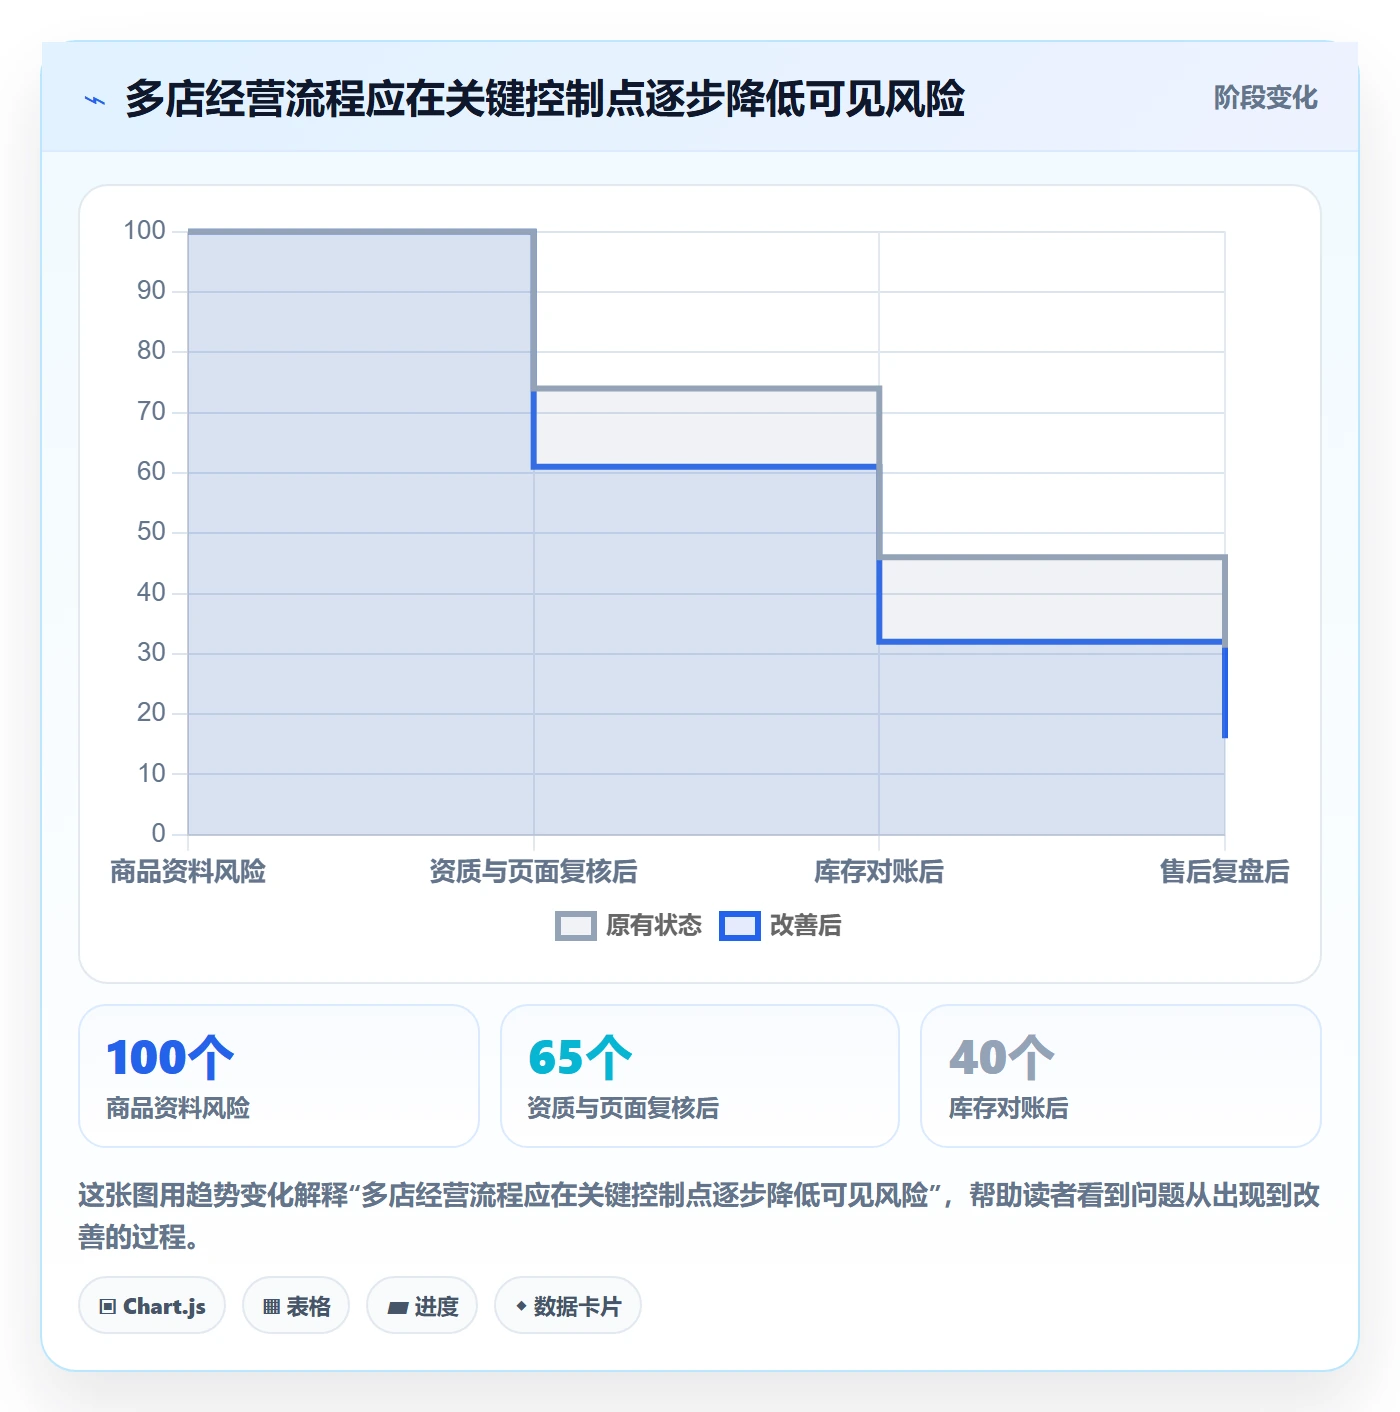Select the 表格 tag chip
Image resolution: width=1400 pixels, height=1412 pixels.
click(x=296, y=1306)
